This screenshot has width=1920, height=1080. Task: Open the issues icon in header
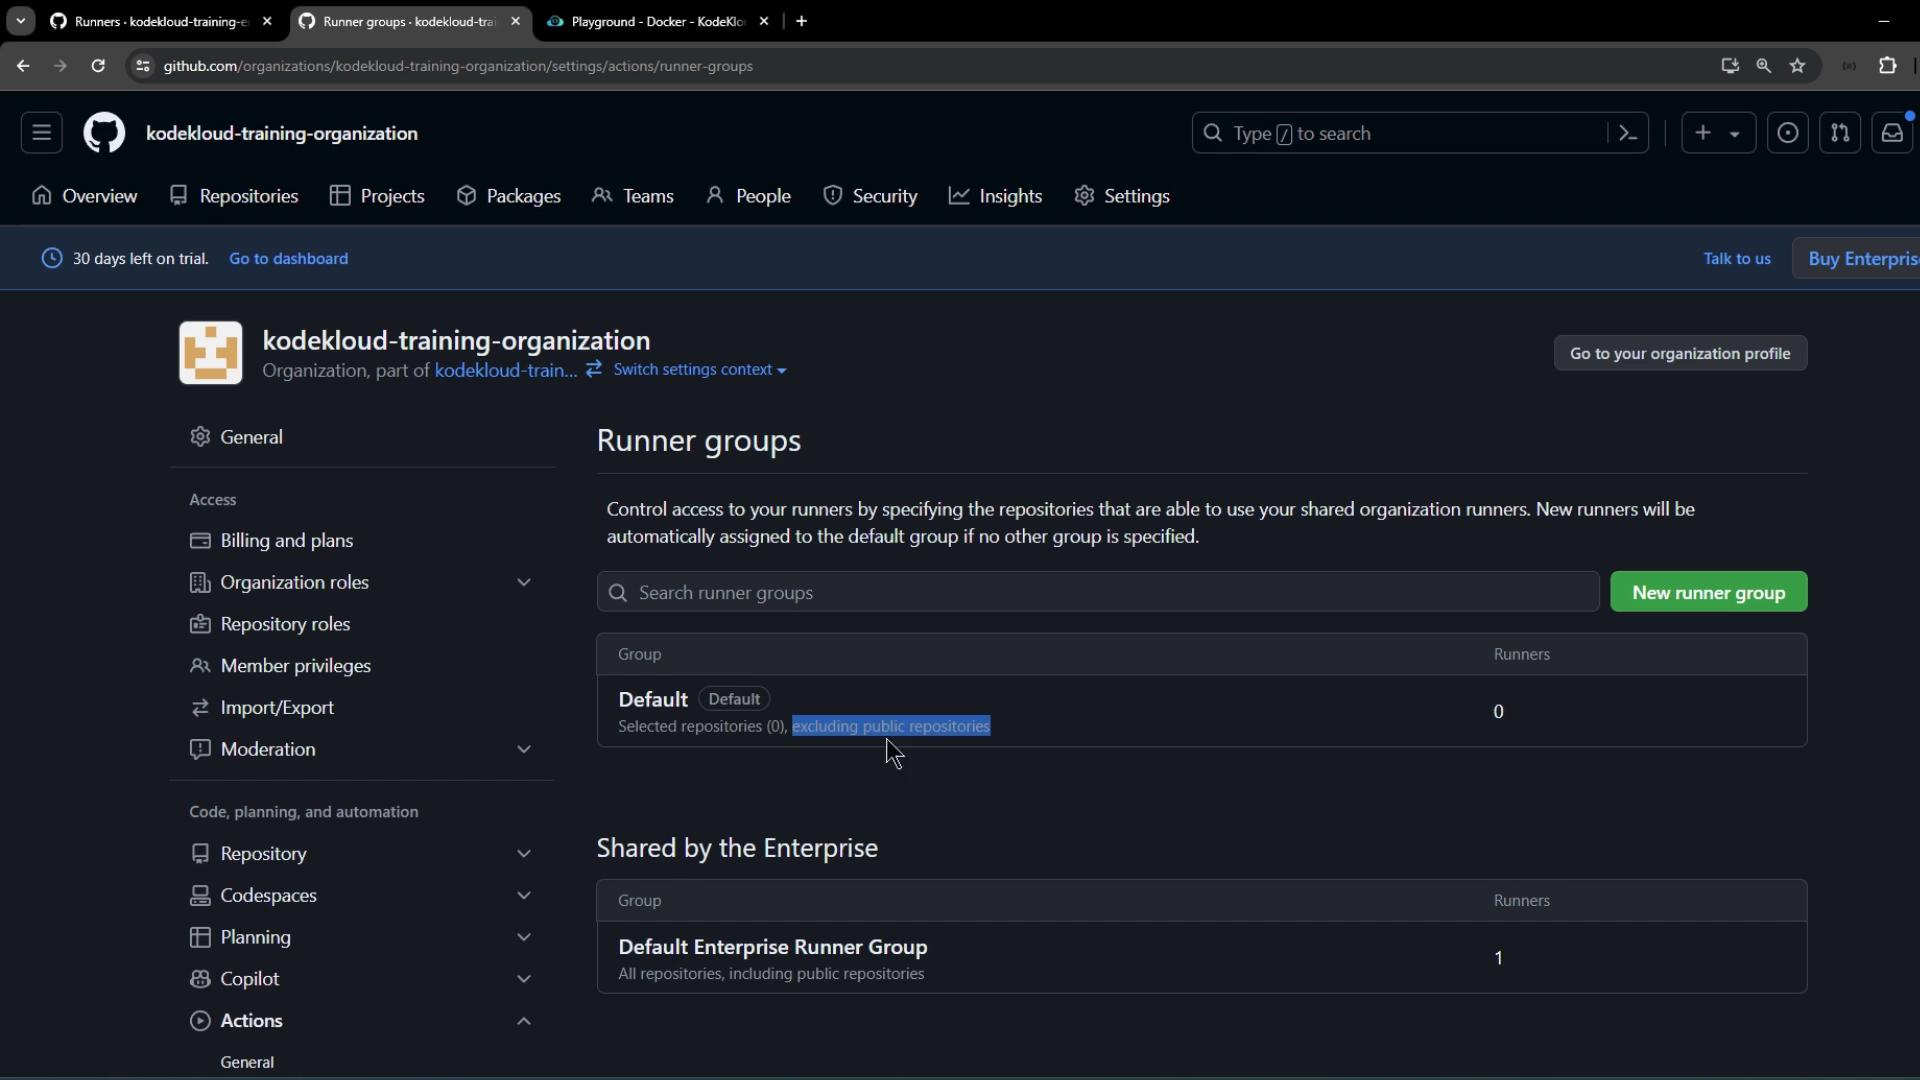pos(1787,133)
